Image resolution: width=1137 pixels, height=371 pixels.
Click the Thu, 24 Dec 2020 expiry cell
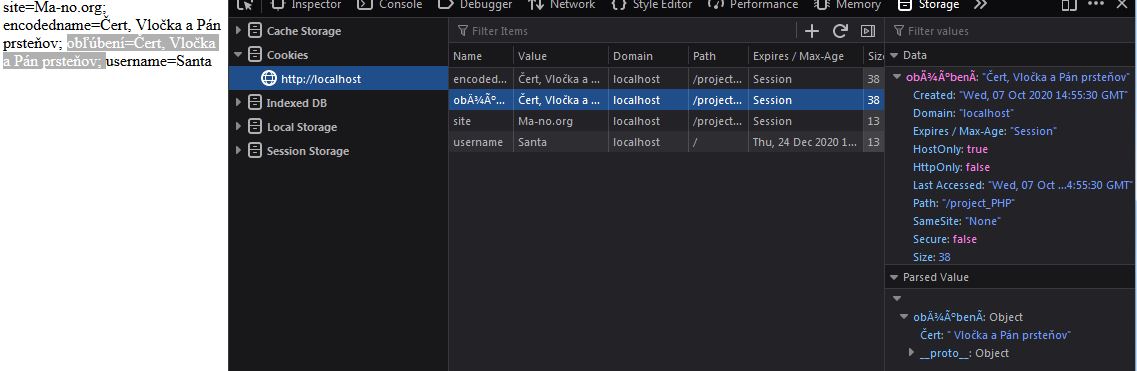(x=805, y=142)
